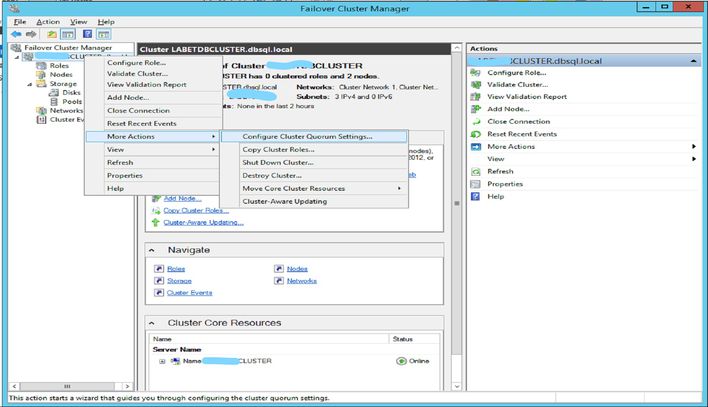Choose Shut Down Cluster from submenu
Screen dimensions: 708x407
pyautogui.click(x=314, y=162)
